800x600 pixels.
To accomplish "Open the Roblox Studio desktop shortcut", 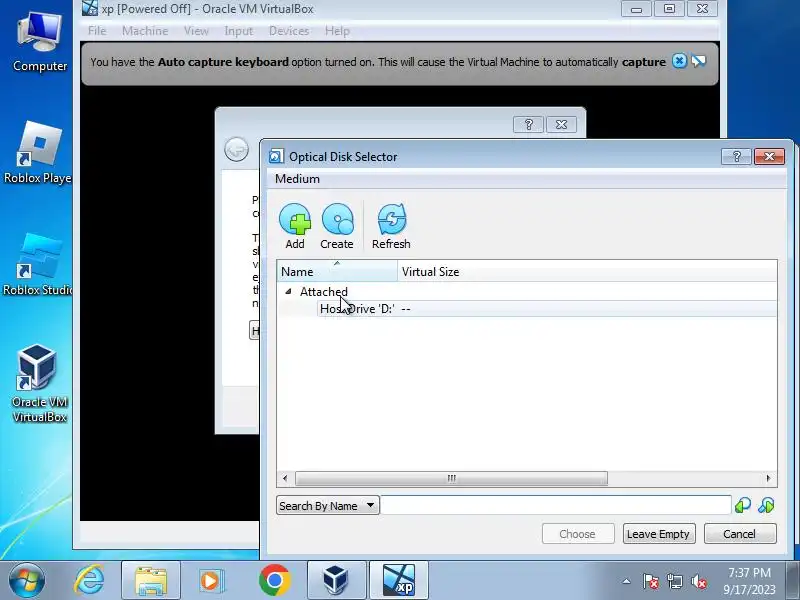I will click(38, 265).
